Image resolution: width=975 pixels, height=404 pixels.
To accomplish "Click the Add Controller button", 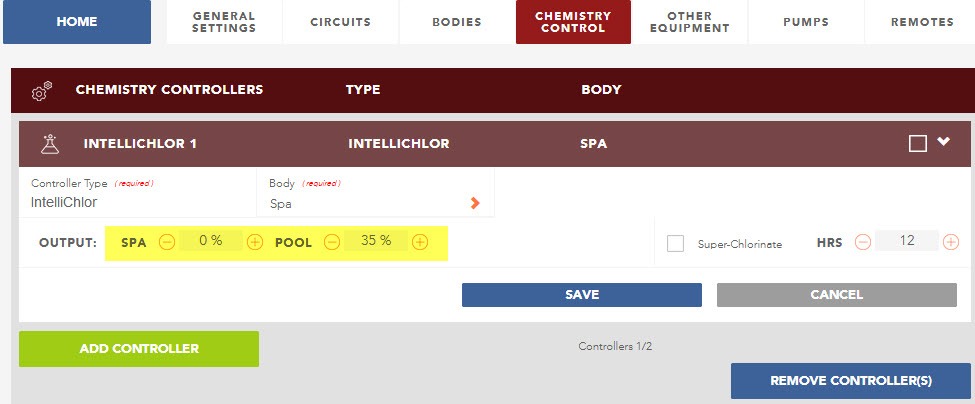I will 139,349.
